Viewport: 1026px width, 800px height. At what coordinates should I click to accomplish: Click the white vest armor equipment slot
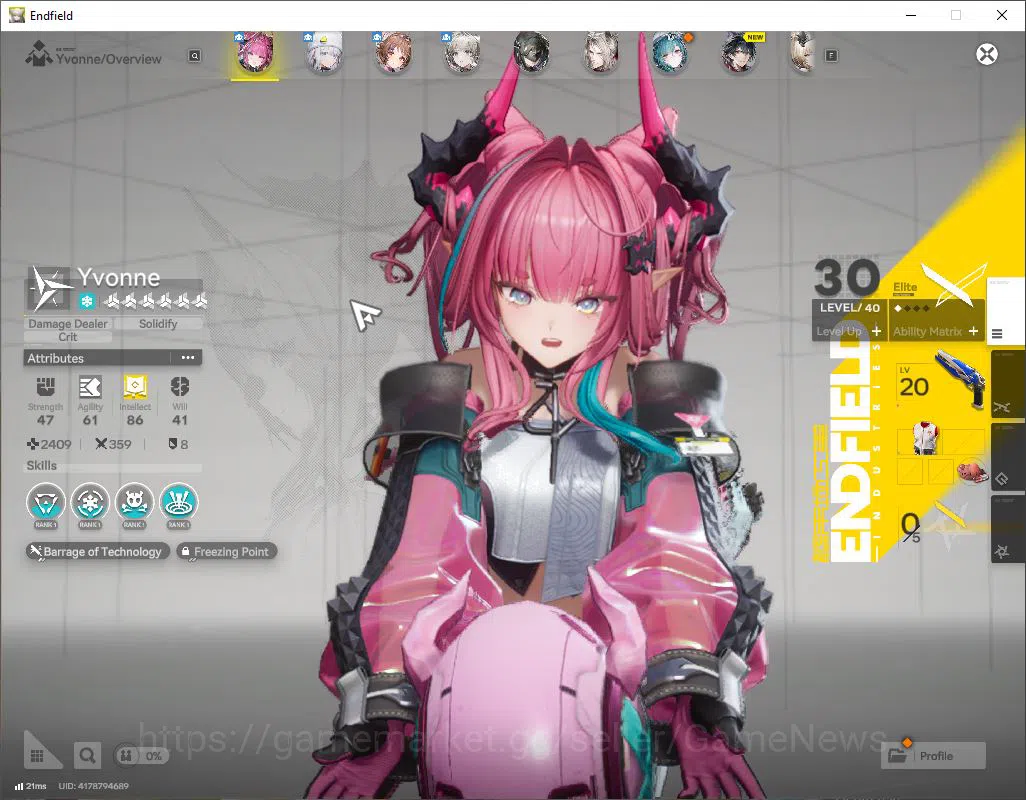click(924, 438)
